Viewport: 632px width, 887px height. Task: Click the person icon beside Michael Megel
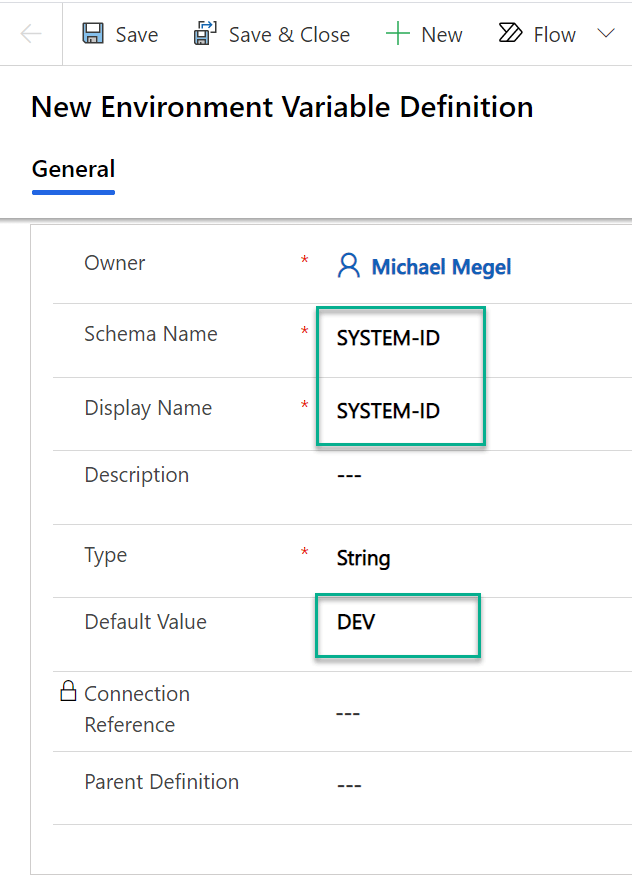coord(348,265)
